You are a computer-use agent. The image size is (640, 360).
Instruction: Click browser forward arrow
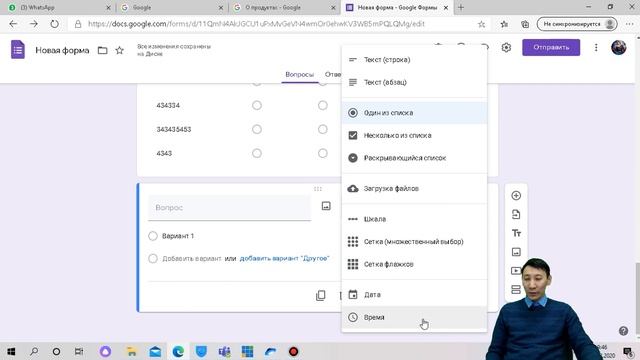[33, 24]
